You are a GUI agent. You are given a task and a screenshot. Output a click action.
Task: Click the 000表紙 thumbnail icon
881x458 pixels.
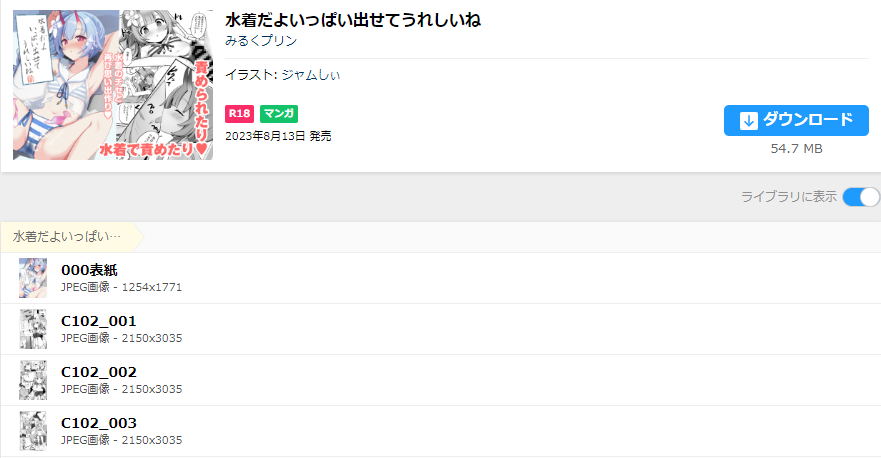(x=33, y=278)
